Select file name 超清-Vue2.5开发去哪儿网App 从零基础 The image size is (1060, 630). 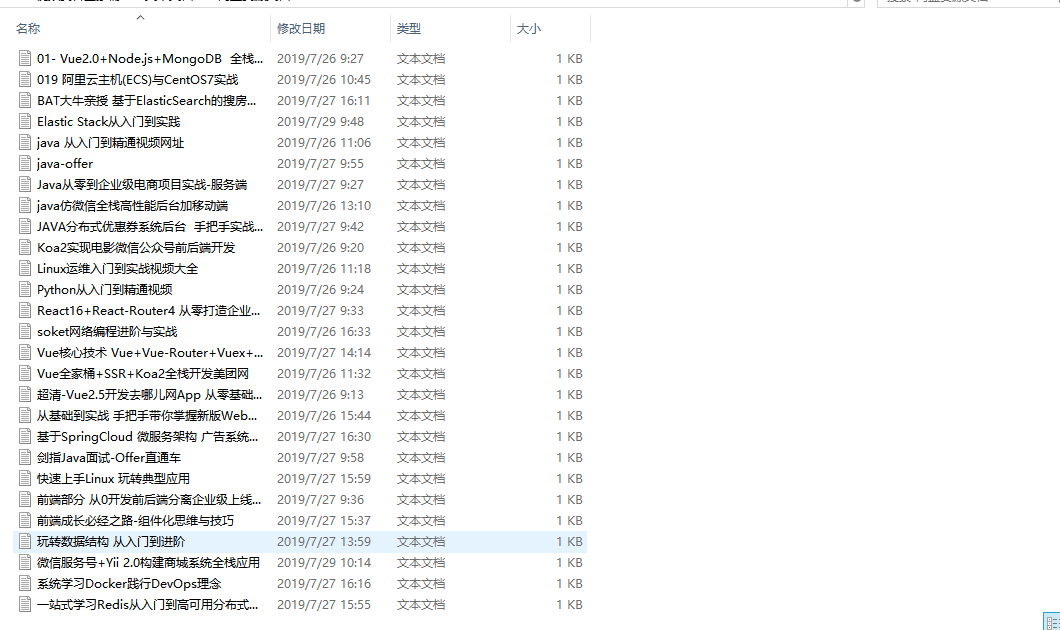[x=149, y=394]
